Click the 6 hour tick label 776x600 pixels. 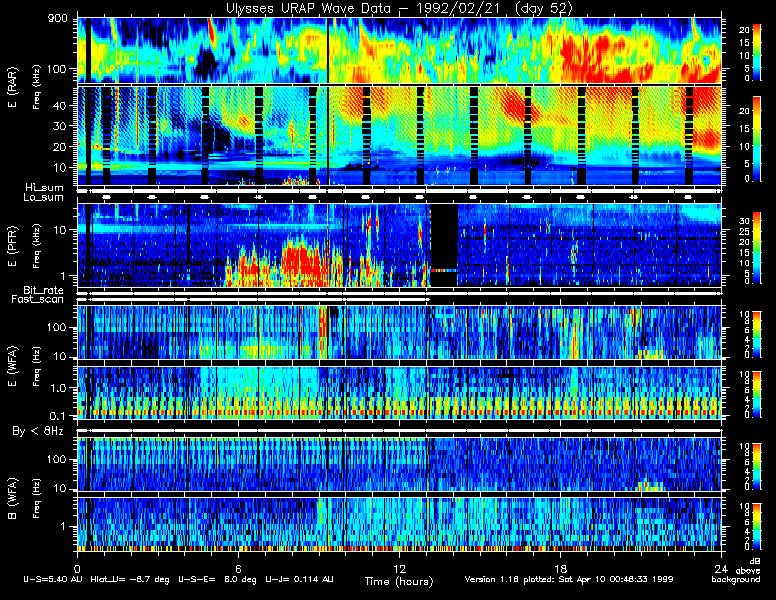(x=238, y=568)
